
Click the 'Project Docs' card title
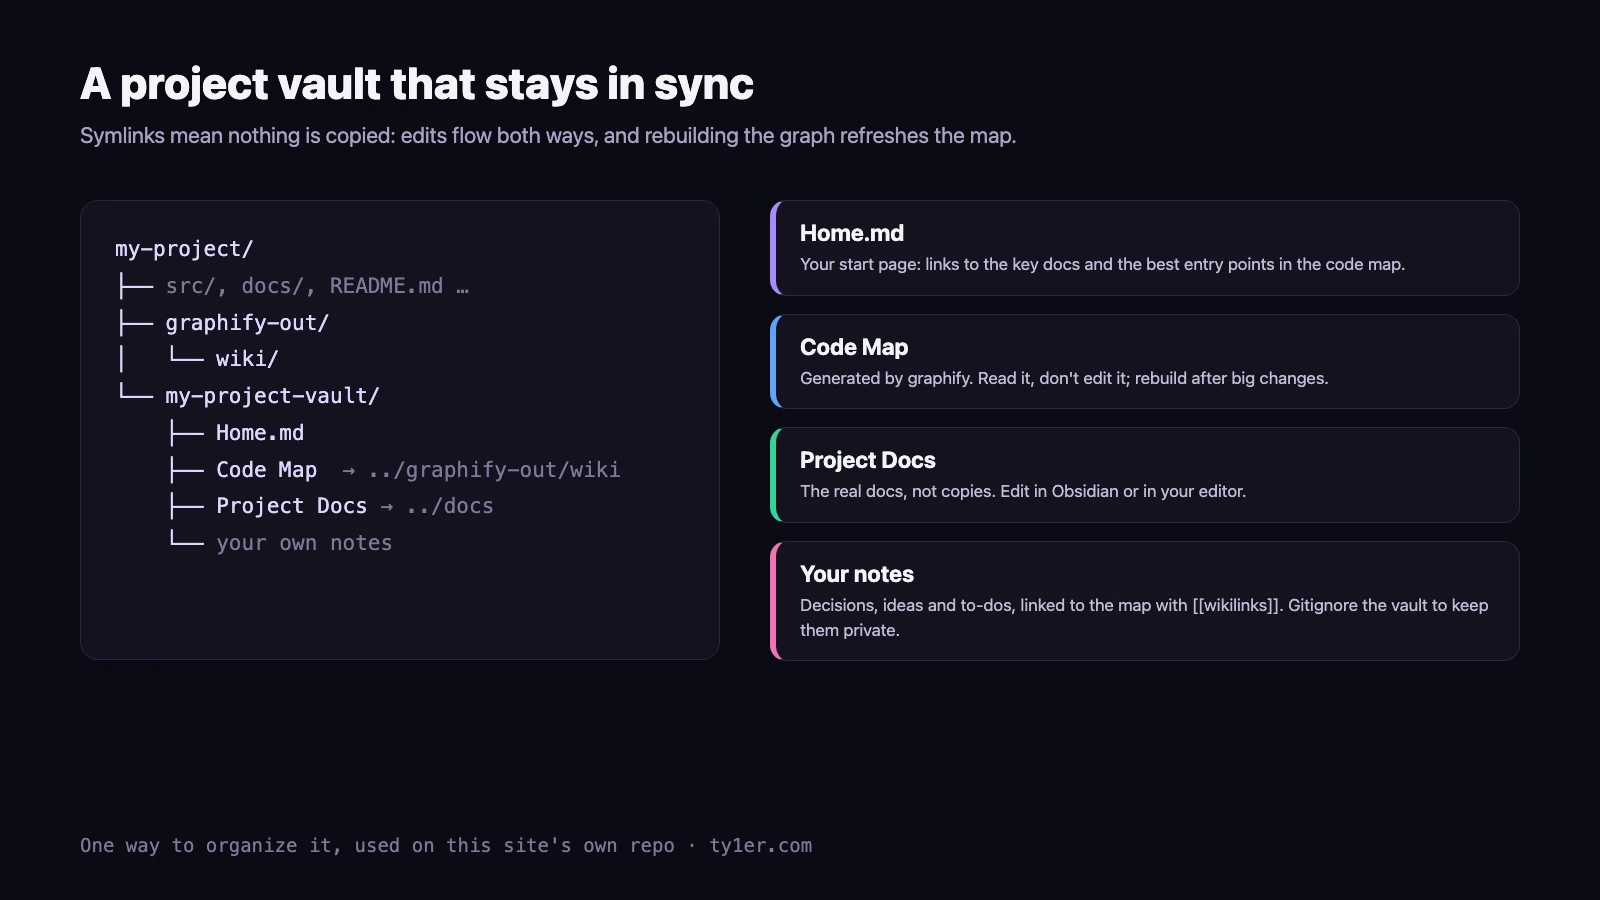[x=868, y=460]
